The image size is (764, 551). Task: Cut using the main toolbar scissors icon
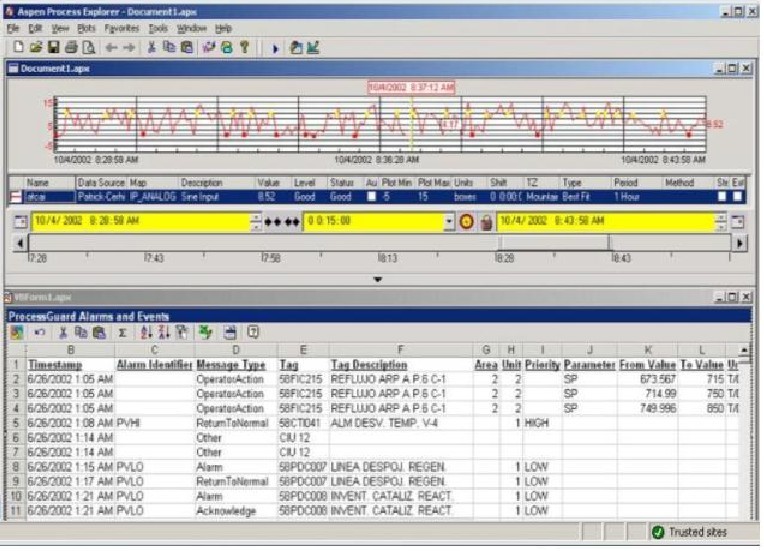[152, 47]
